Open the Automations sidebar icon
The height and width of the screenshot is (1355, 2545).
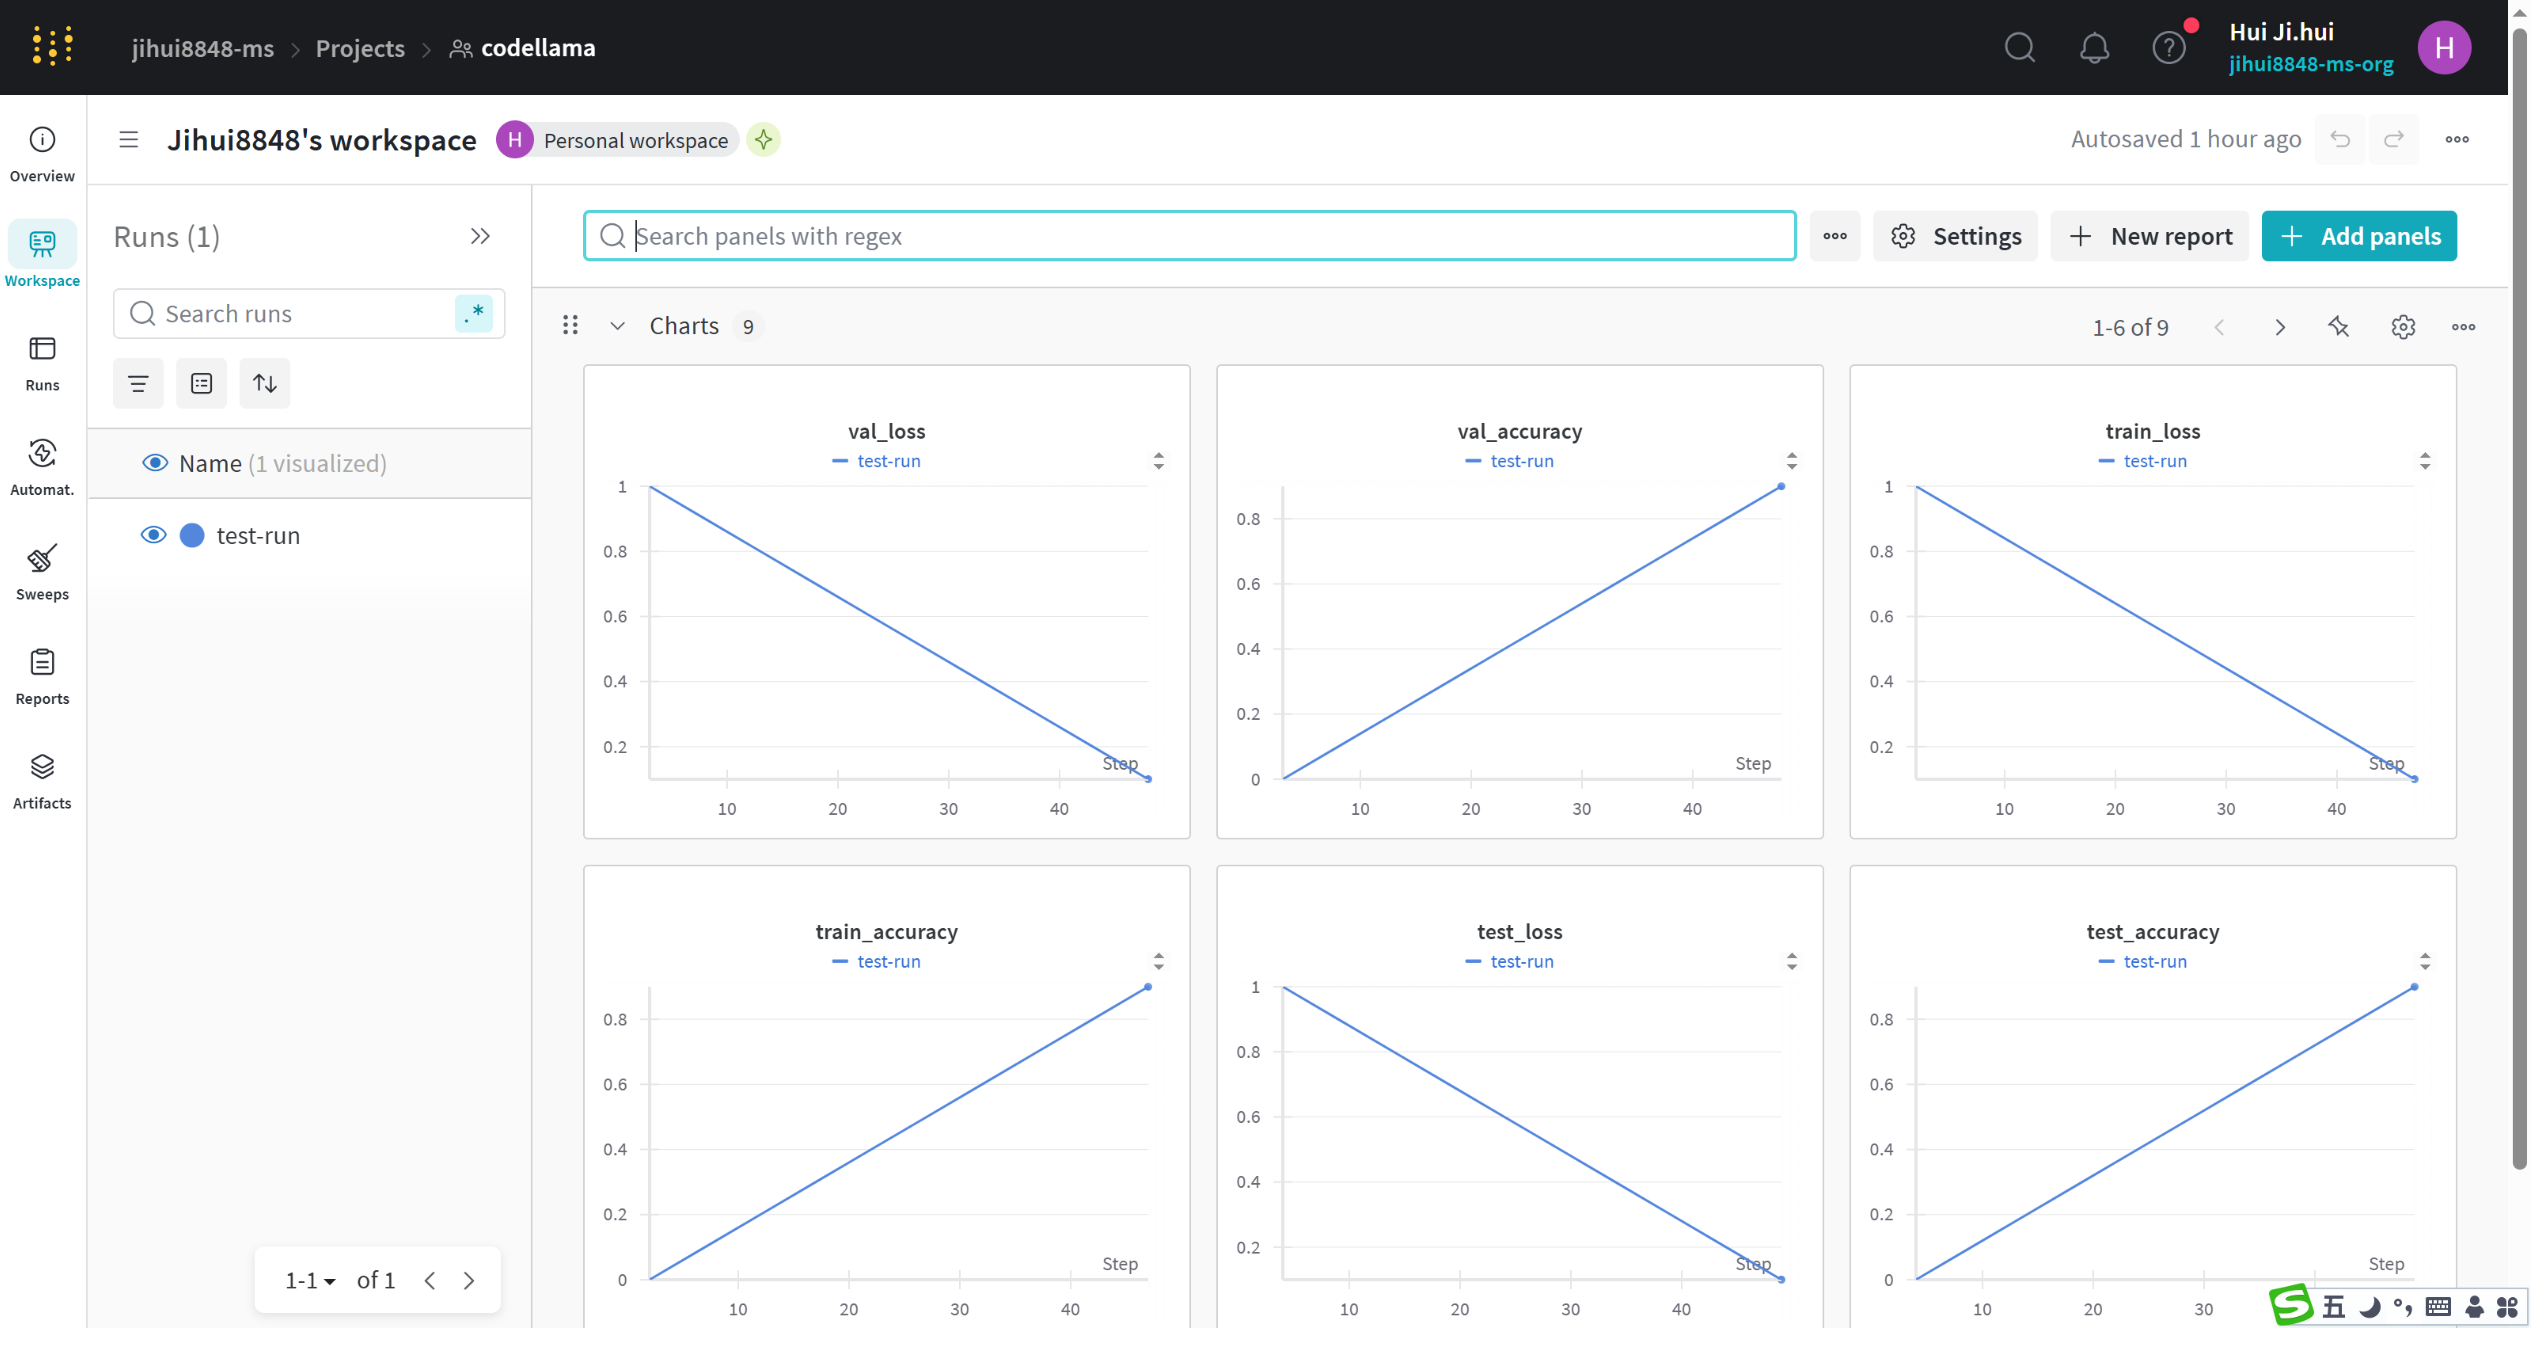pyautogui.click(x=42, y=466)
